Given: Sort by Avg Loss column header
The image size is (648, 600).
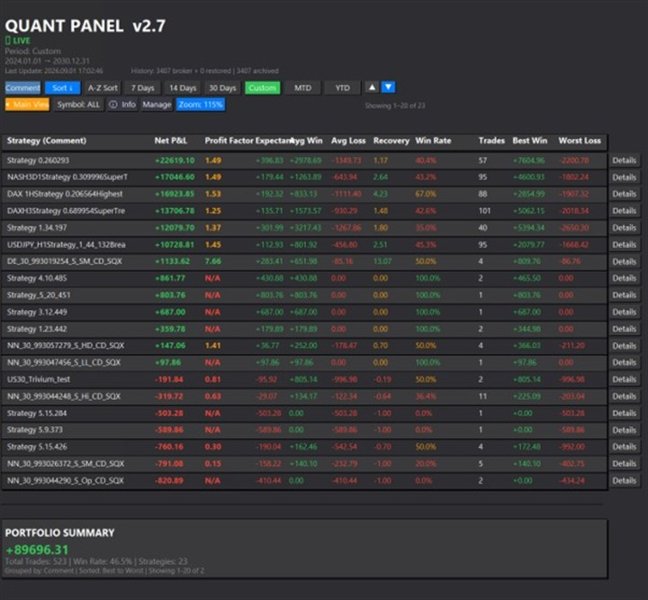Looking at the screenshot, I should (348, 140).
